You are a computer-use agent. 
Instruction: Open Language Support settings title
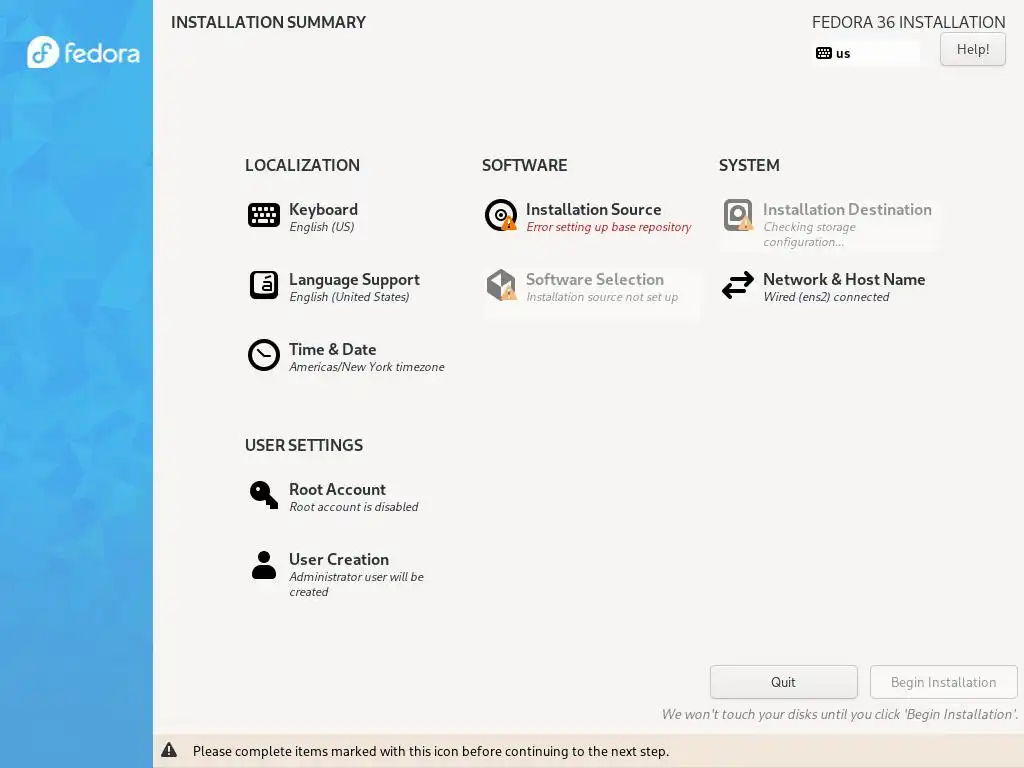tap(354, 280)
